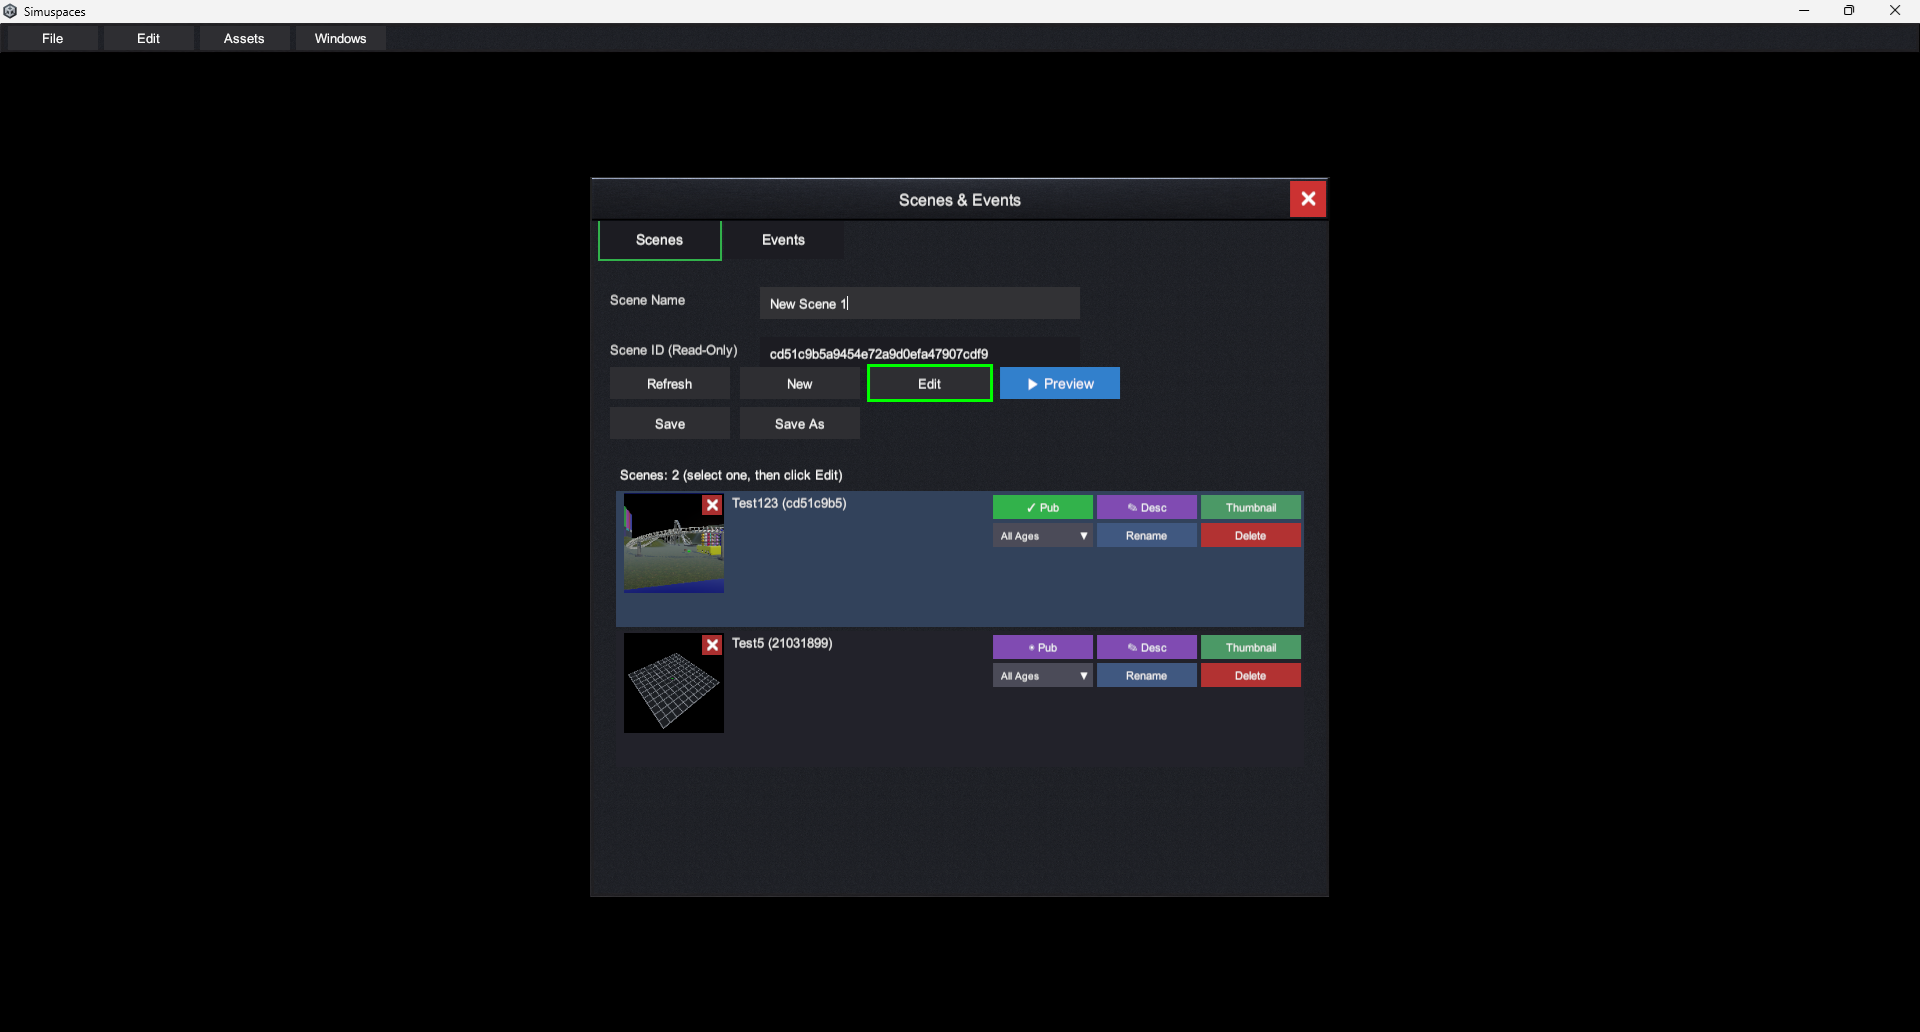1920x1032 pixels.
Task: Open All Ages dropdown for Test123
Action: pyautogui.click(x=1042, y=536)
